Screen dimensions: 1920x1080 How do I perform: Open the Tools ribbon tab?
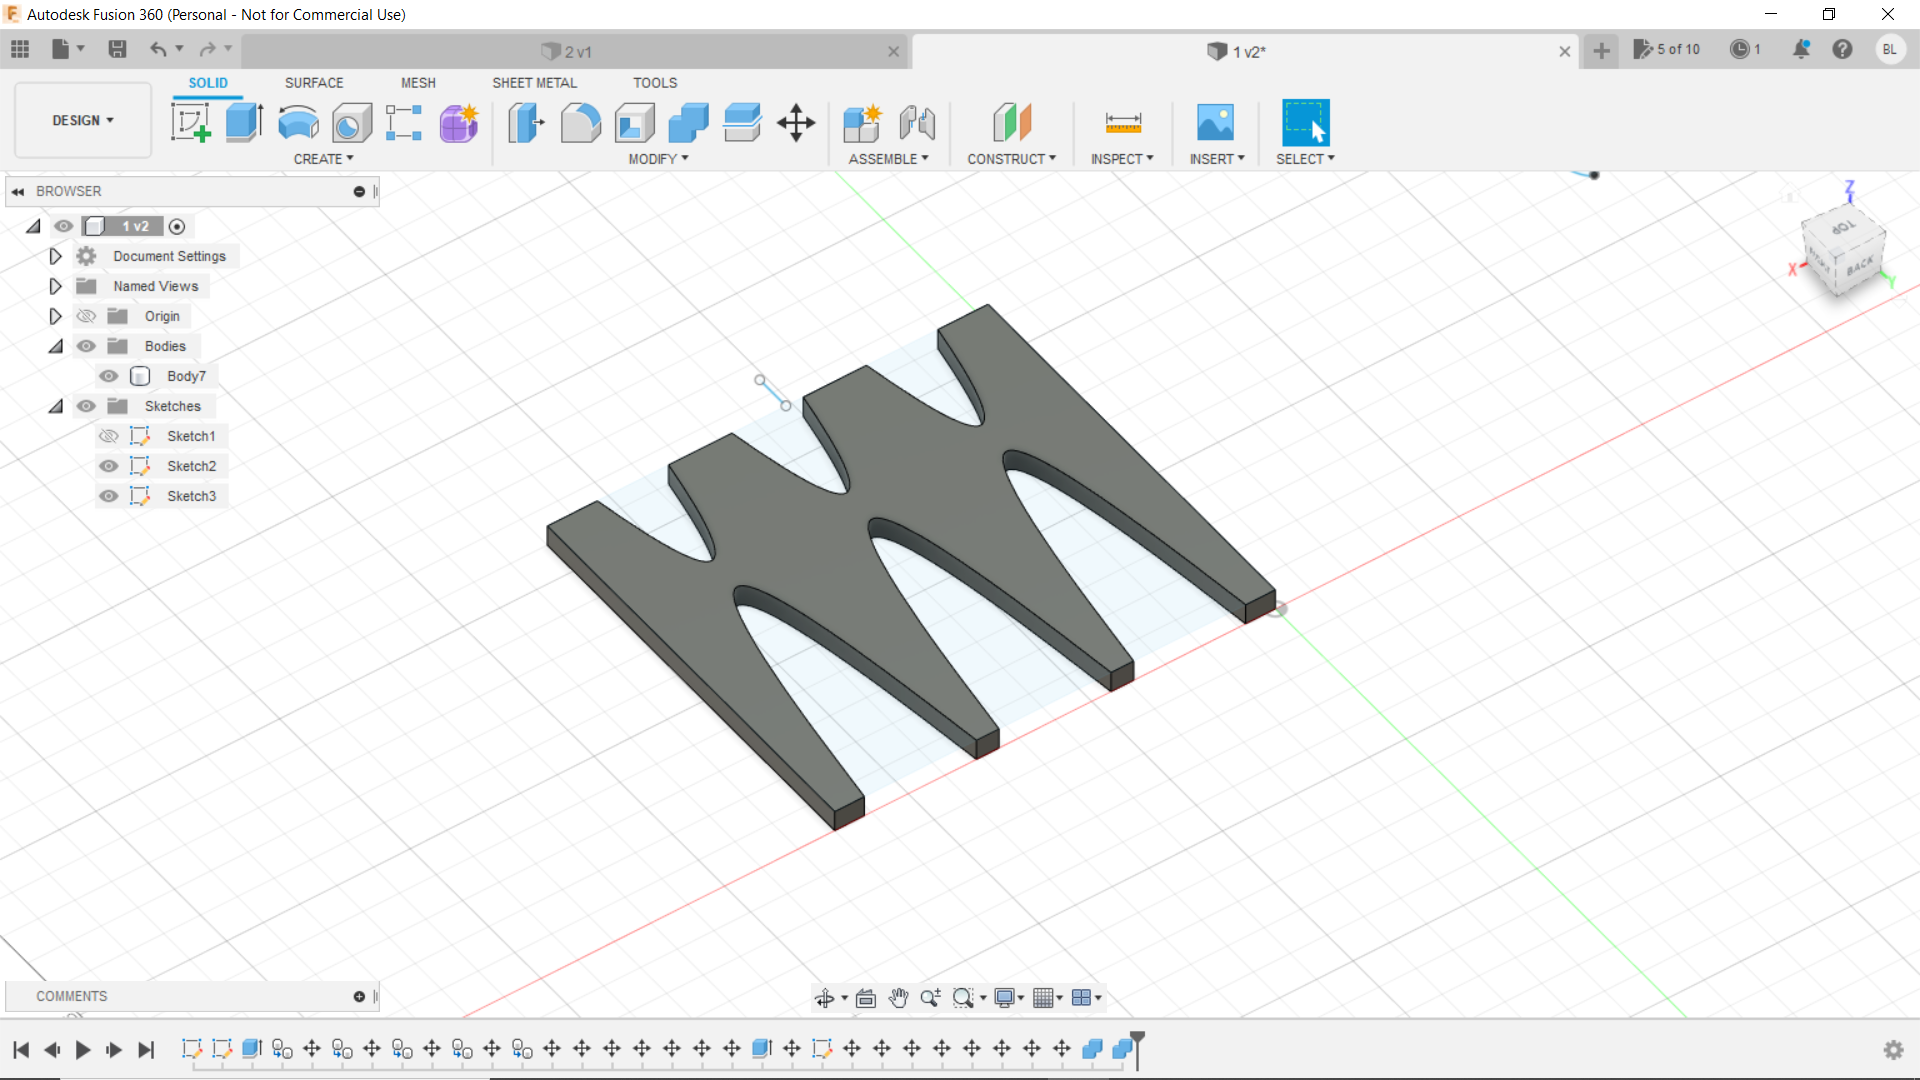coord(655,83)
